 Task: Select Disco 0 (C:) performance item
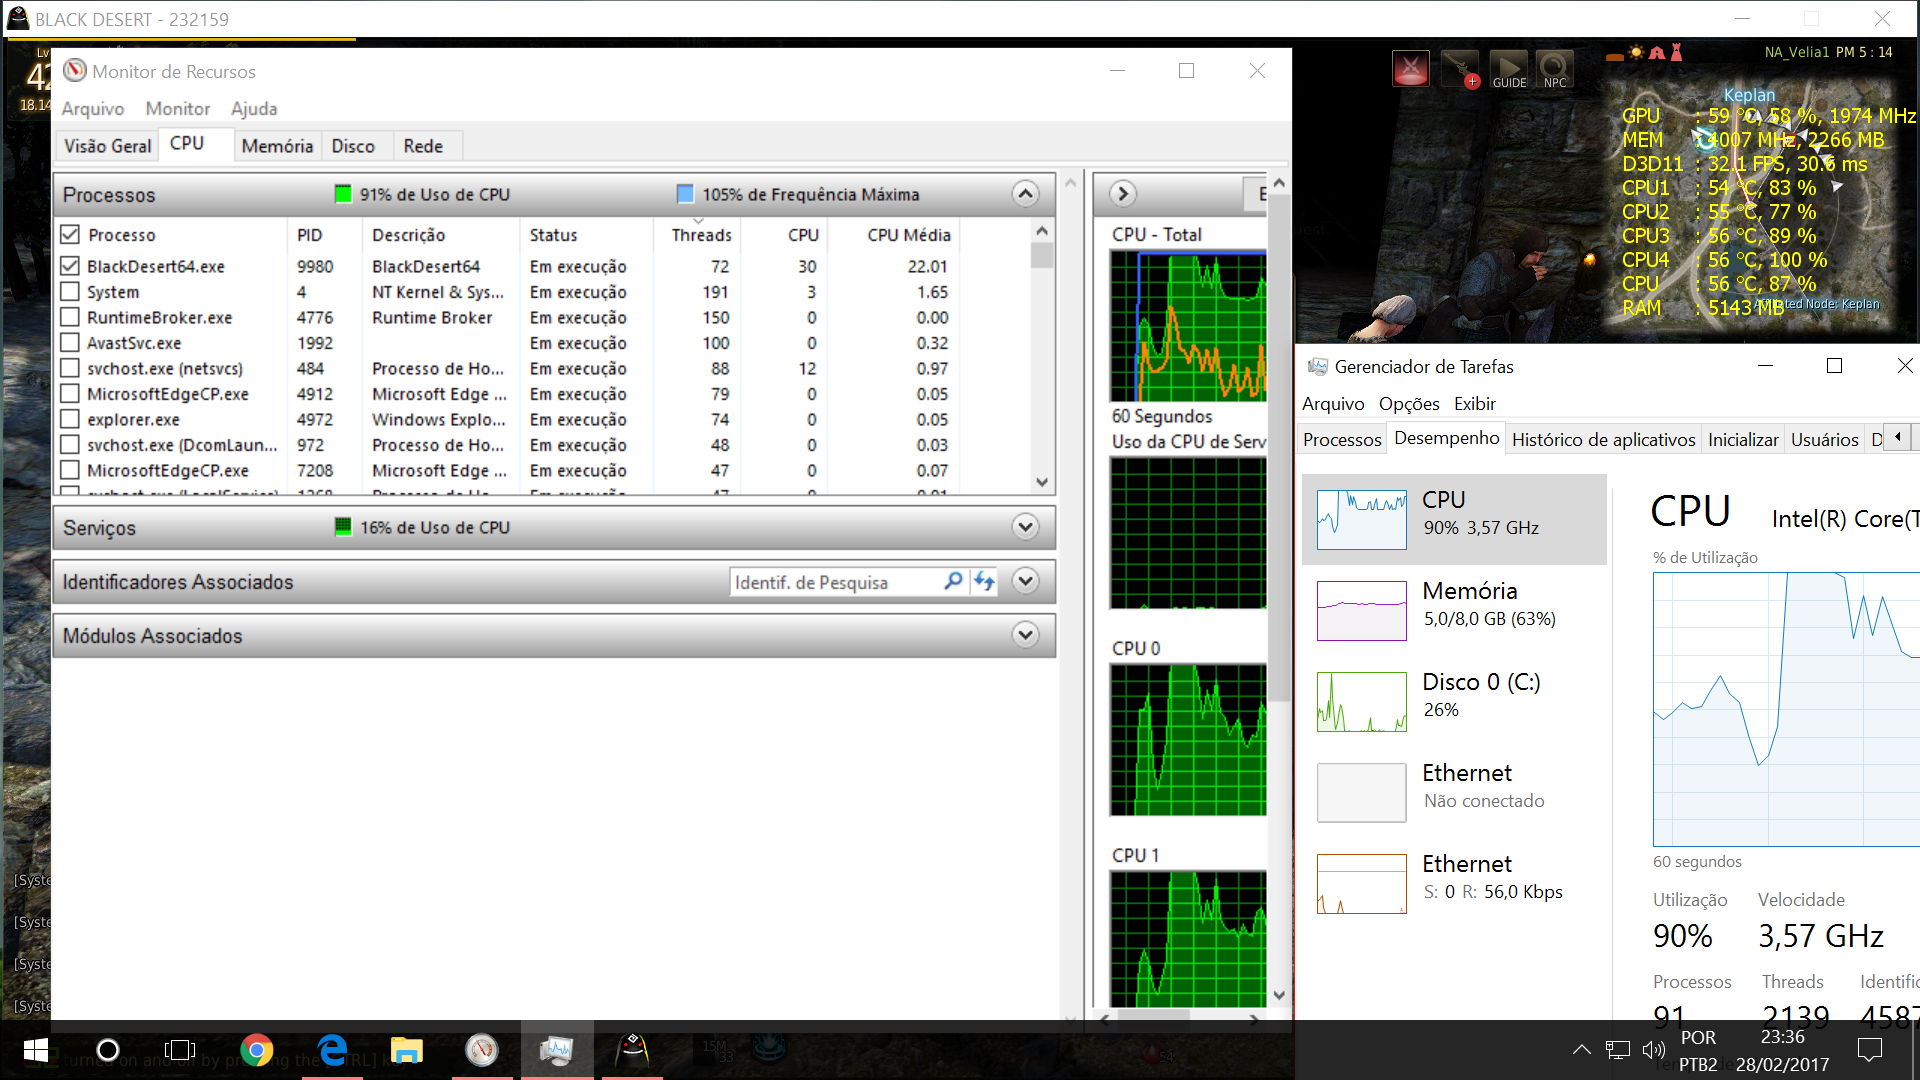(x=1455, y=701)
